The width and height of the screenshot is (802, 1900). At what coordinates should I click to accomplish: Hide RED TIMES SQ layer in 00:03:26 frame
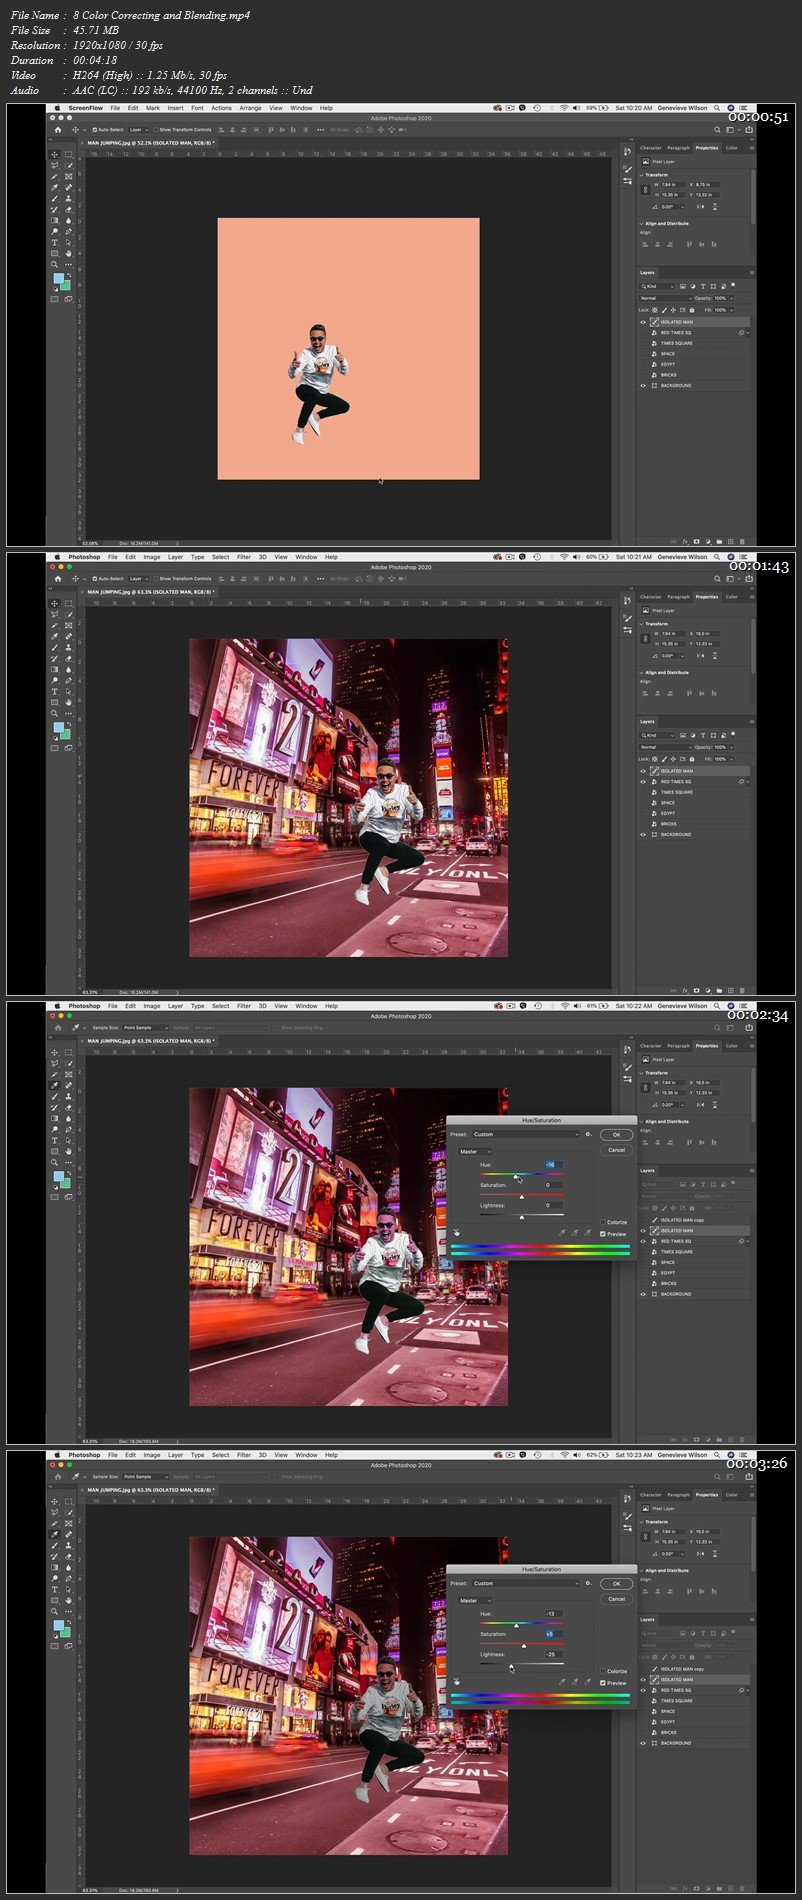pyautogui.click(x=643, y=1690)
